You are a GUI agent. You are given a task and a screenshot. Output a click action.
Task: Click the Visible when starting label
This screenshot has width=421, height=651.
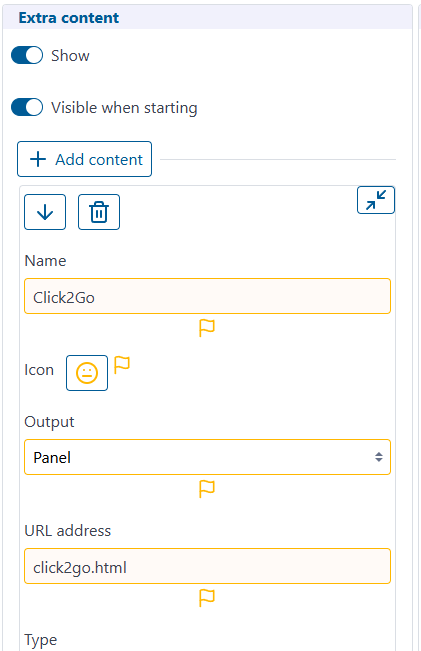(x=124, y=108)
